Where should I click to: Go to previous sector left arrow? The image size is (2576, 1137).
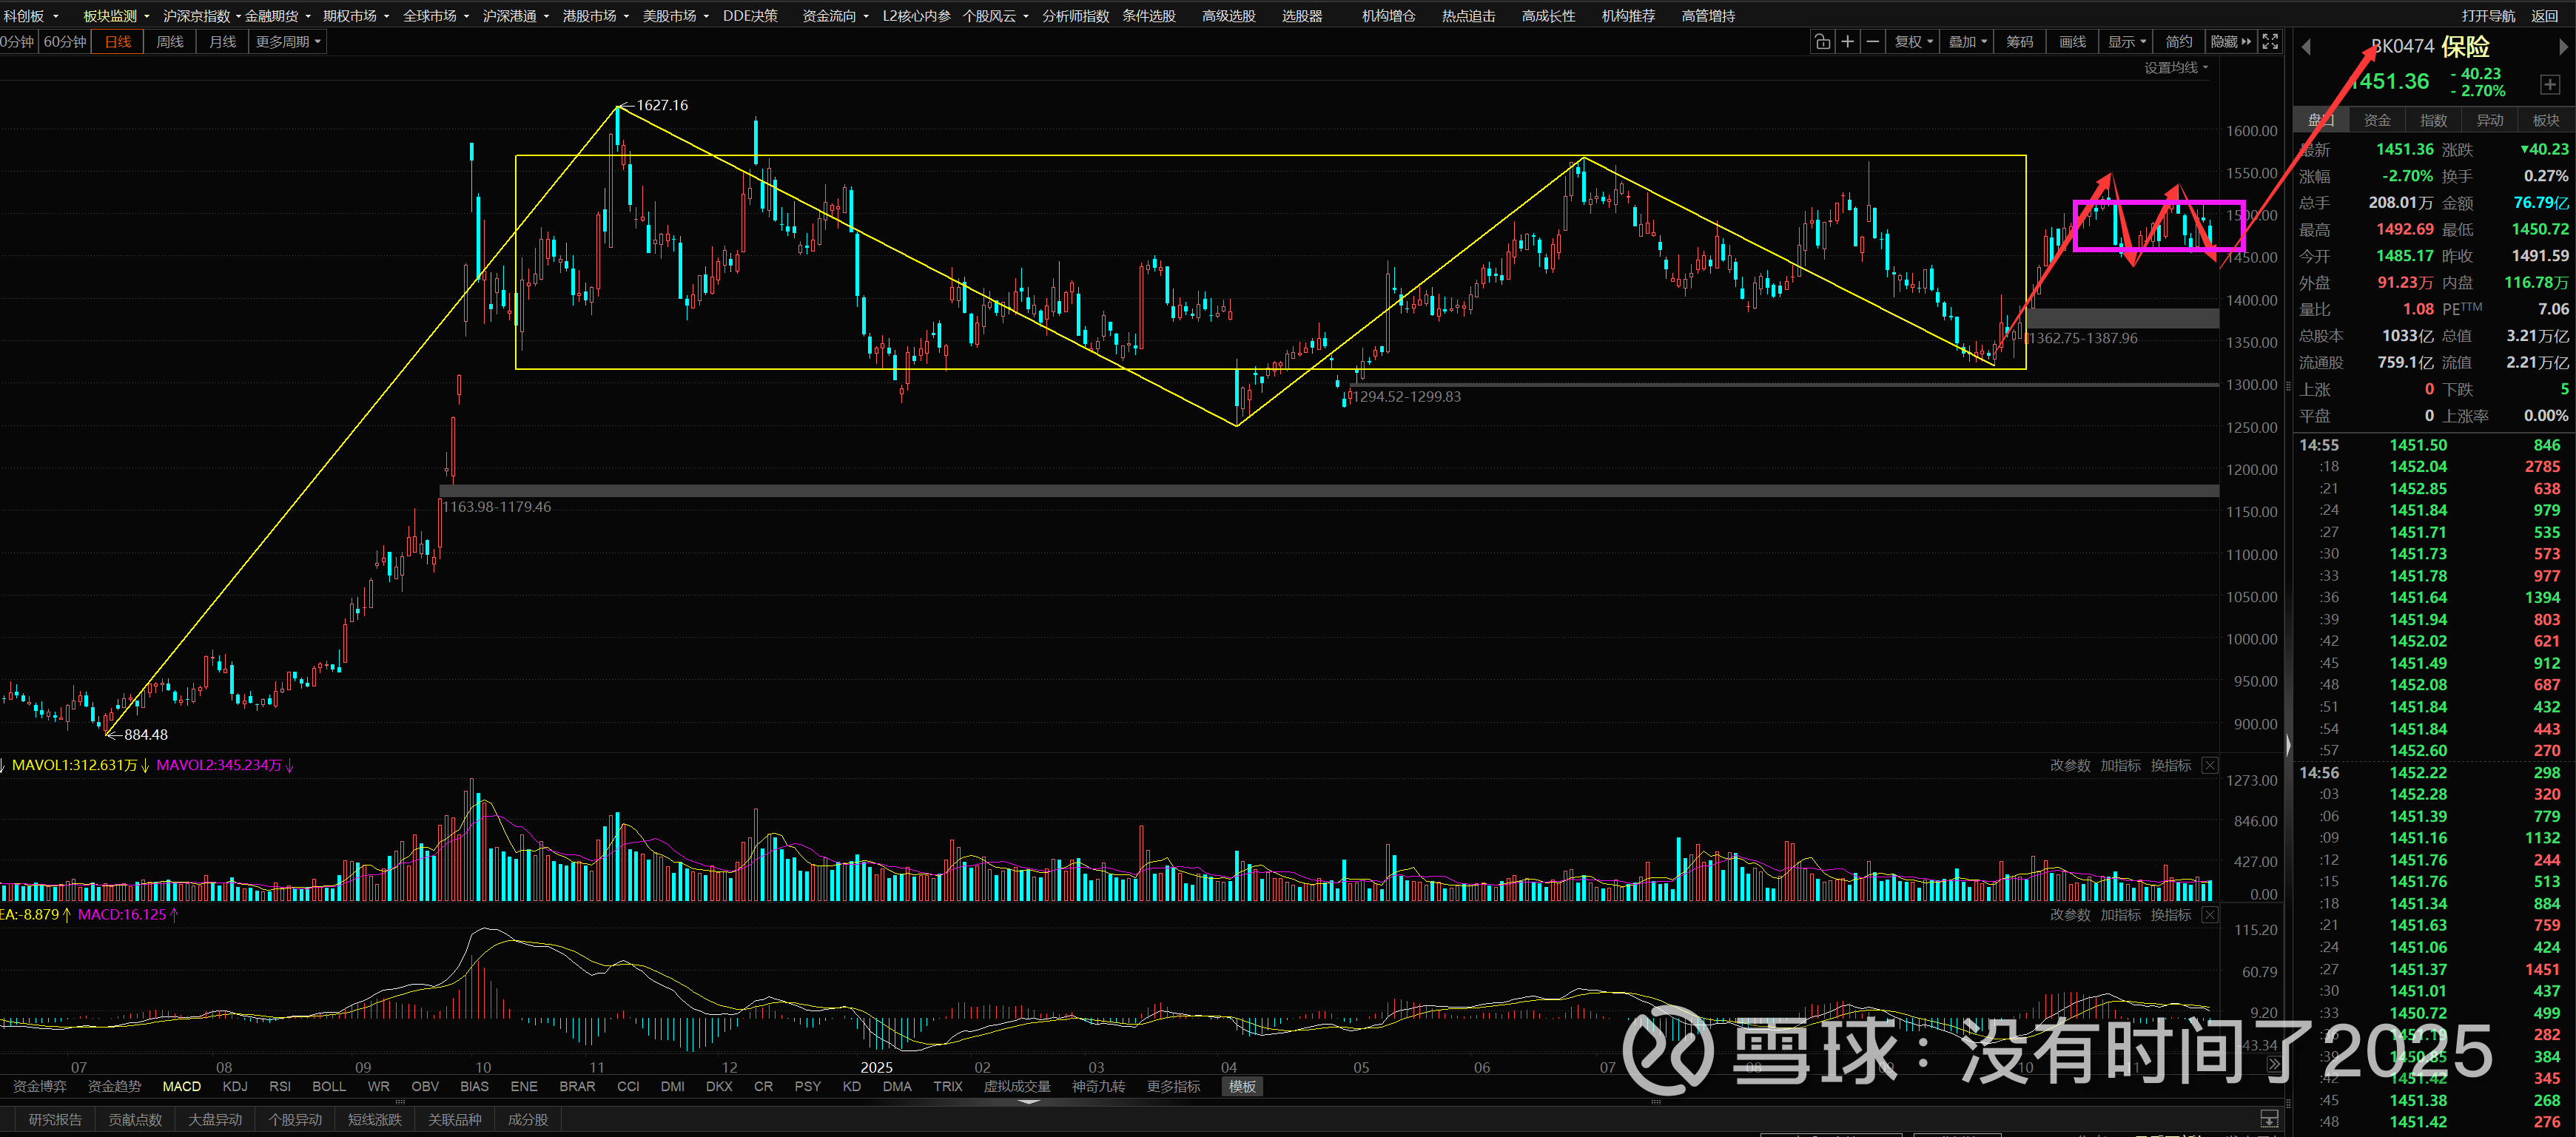pos(2306,47)
